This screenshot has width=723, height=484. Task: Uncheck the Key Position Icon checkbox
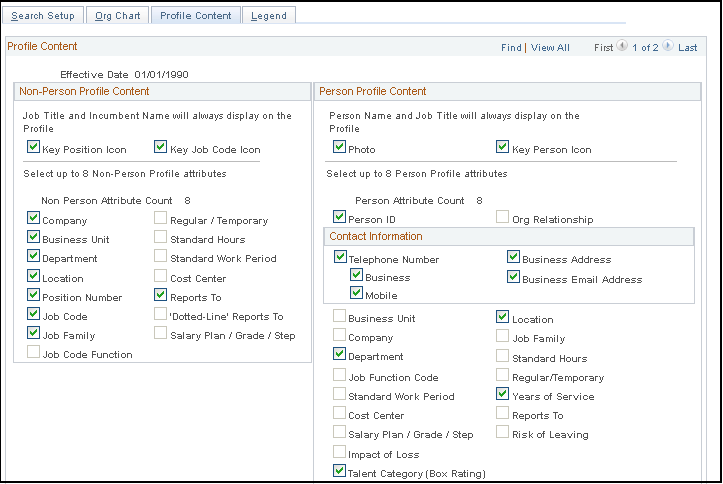(35, 148)
